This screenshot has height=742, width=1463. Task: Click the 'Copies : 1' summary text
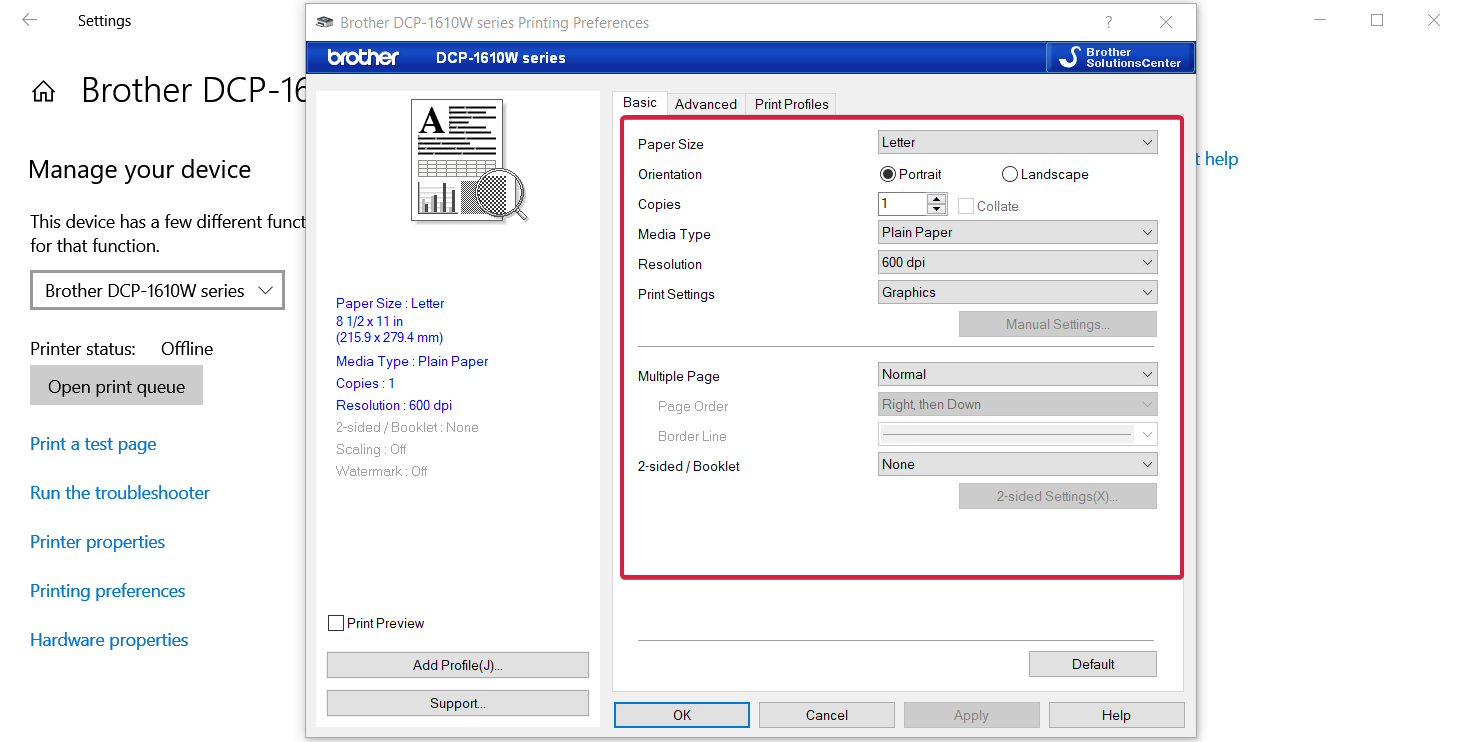(365, 383)
